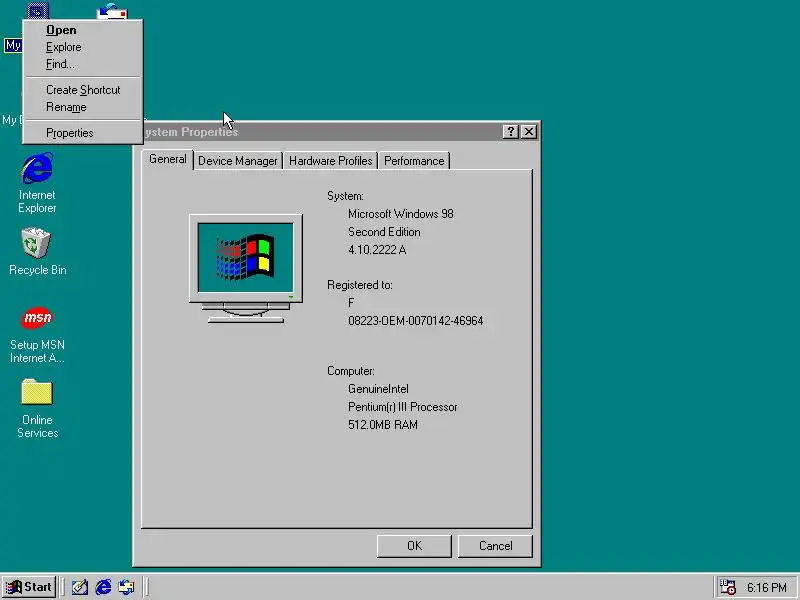800x600 pixels.
Task: Click Pentium(r) III Processor text
Action: (x=403, y=407)
